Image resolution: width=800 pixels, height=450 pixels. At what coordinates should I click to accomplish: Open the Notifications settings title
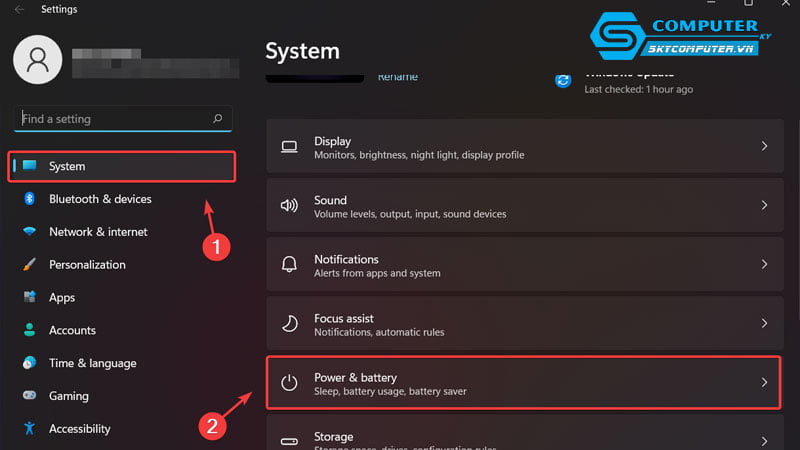(x=346, y=260)
